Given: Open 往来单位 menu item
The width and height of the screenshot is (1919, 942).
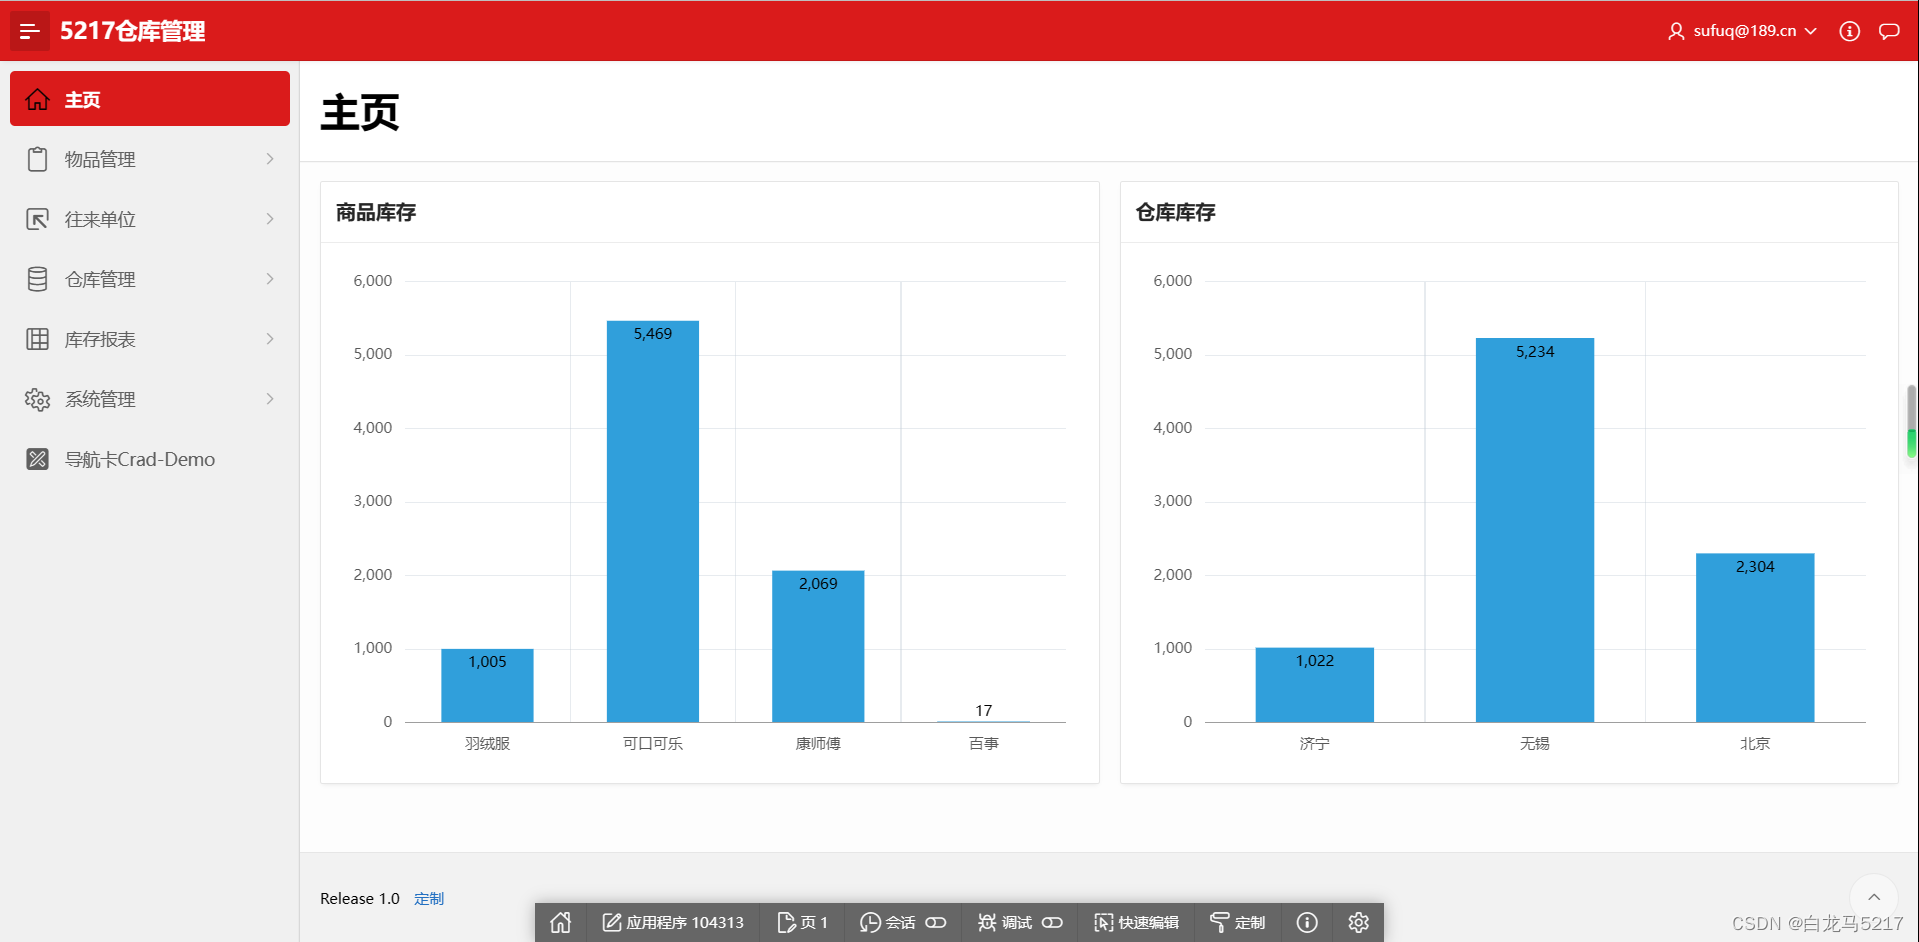Looking at the screenshot, I should (x=150, y=219).
